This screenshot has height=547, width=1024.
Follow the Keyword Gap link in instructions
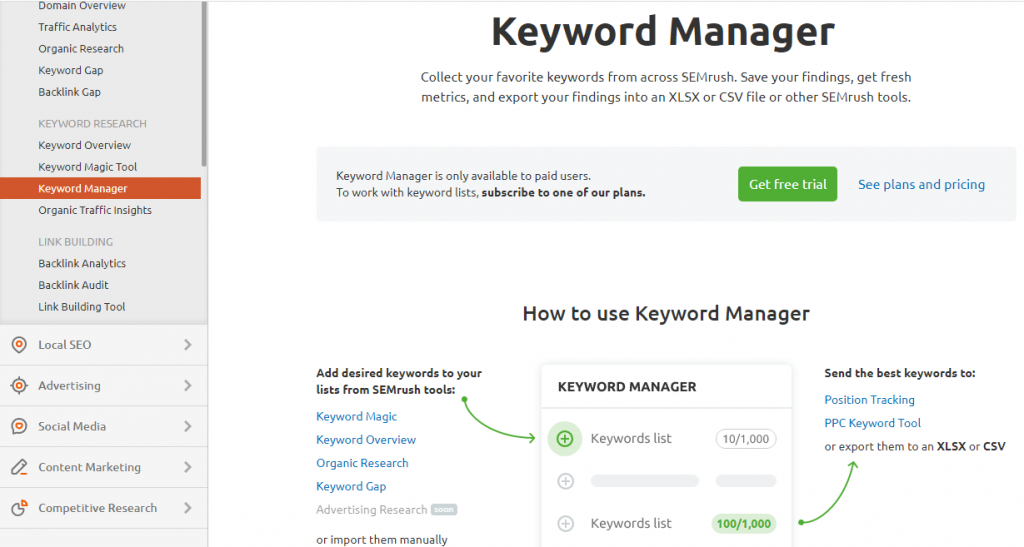pos(351,486)
